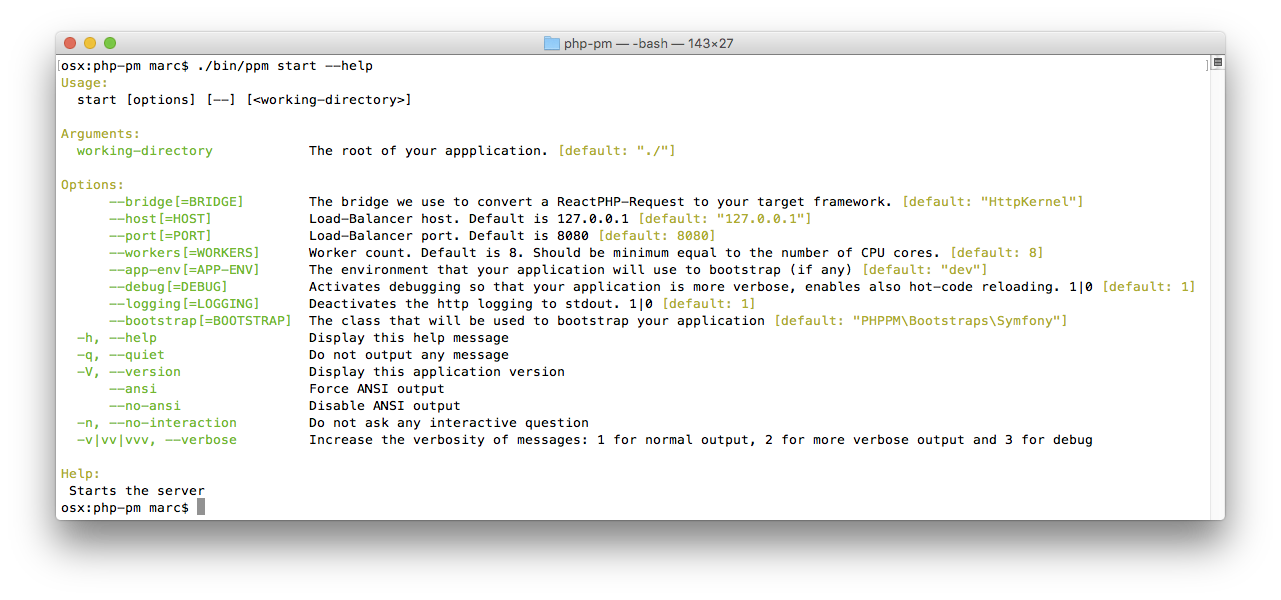Click the [default: "PHPPM\Bootstraps\Symfony"] value
Screen dimensions: 1281x600
(921, 321)
